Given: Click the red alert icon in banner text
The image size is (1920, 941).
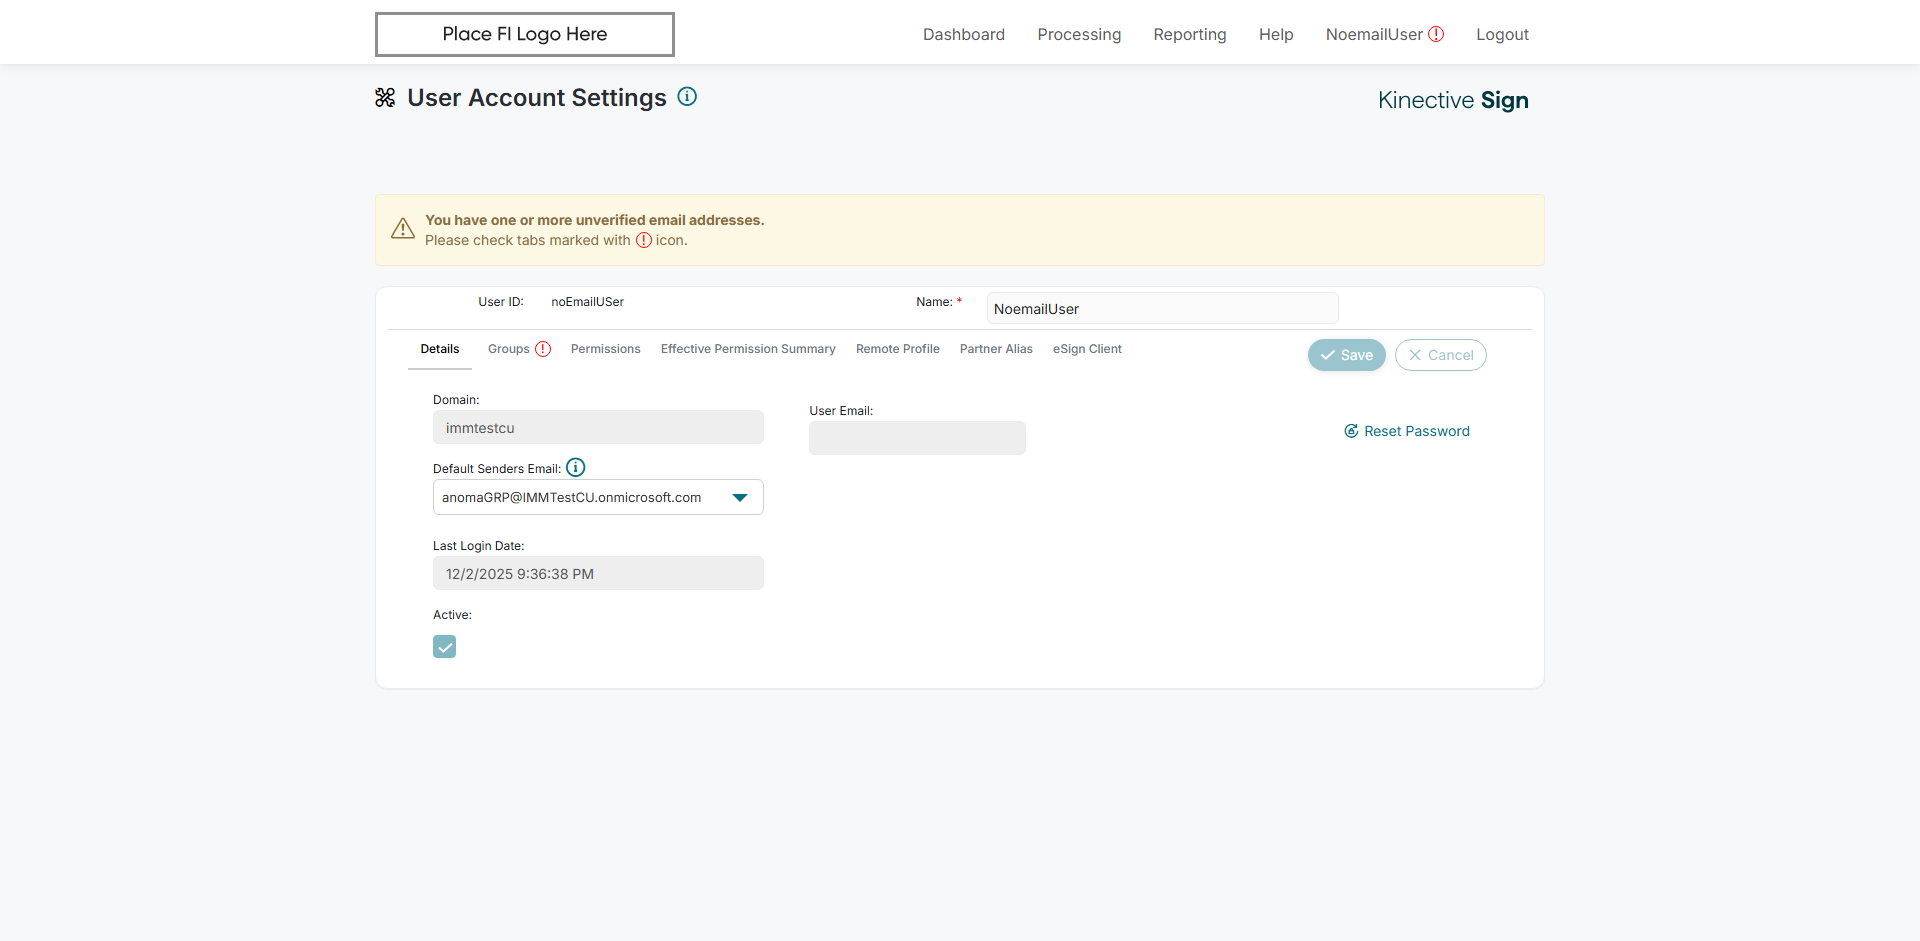Looking at the screenshot, I should click(644, 240).
